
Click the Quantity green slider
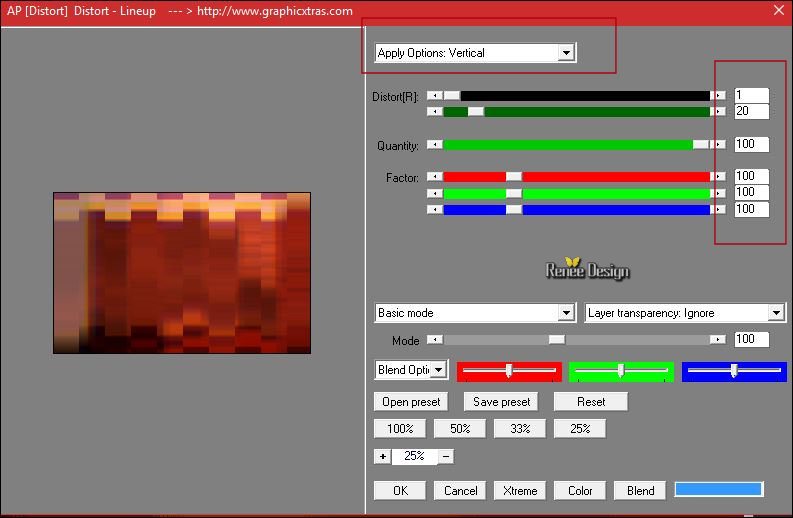point(577,145)
